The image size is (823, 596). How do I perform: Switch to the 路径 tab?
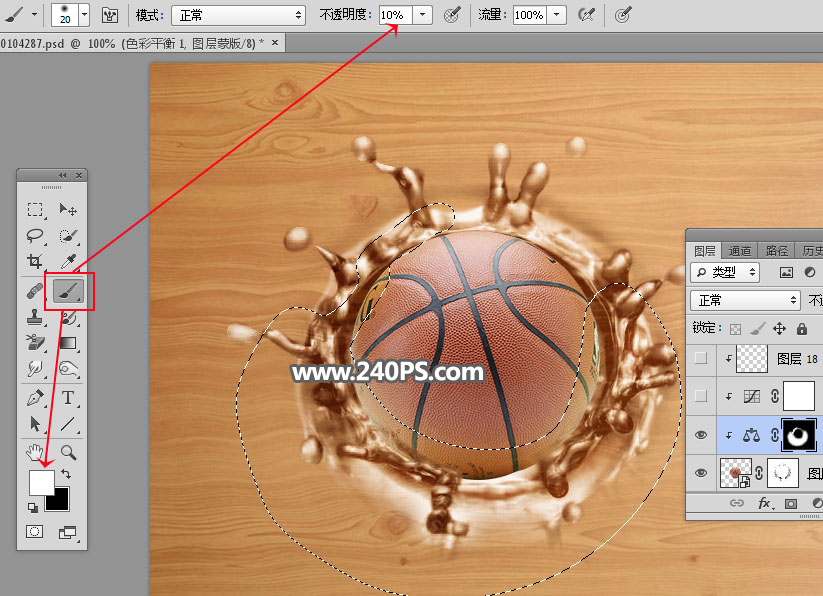776,251
